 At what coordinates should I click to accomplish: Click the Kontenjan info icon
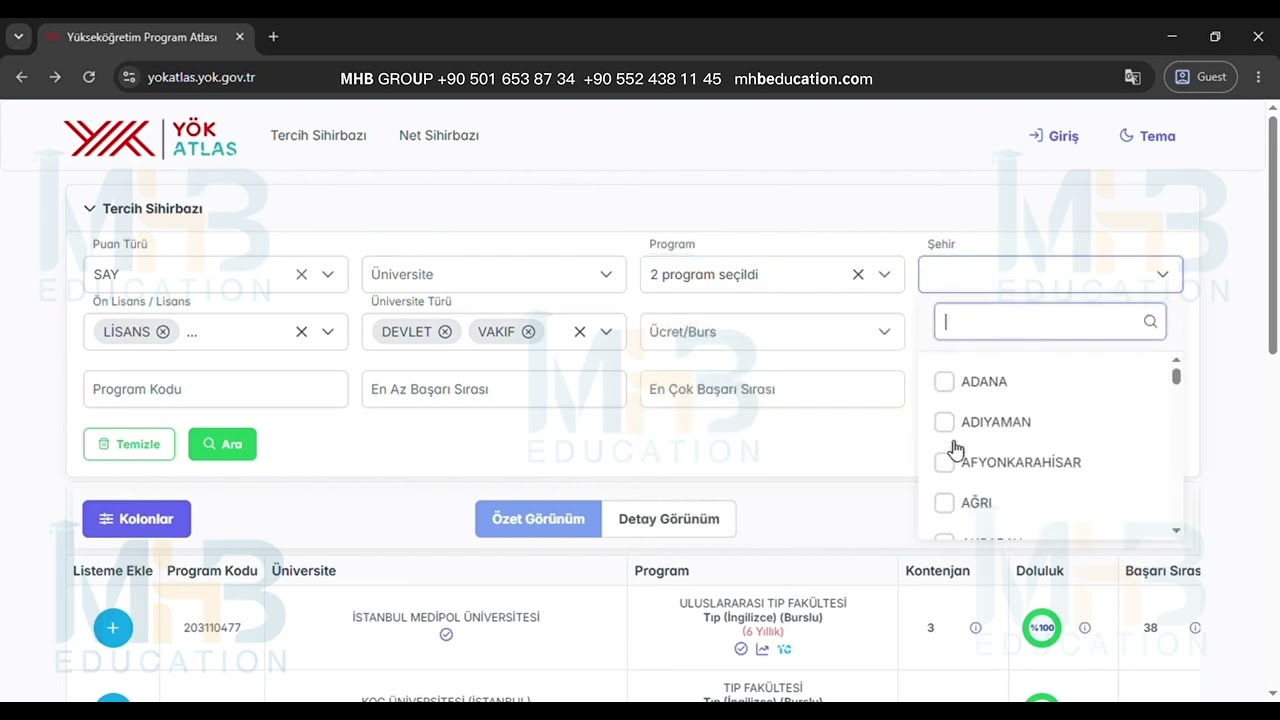pyautogui.click(x=975, y=628)
